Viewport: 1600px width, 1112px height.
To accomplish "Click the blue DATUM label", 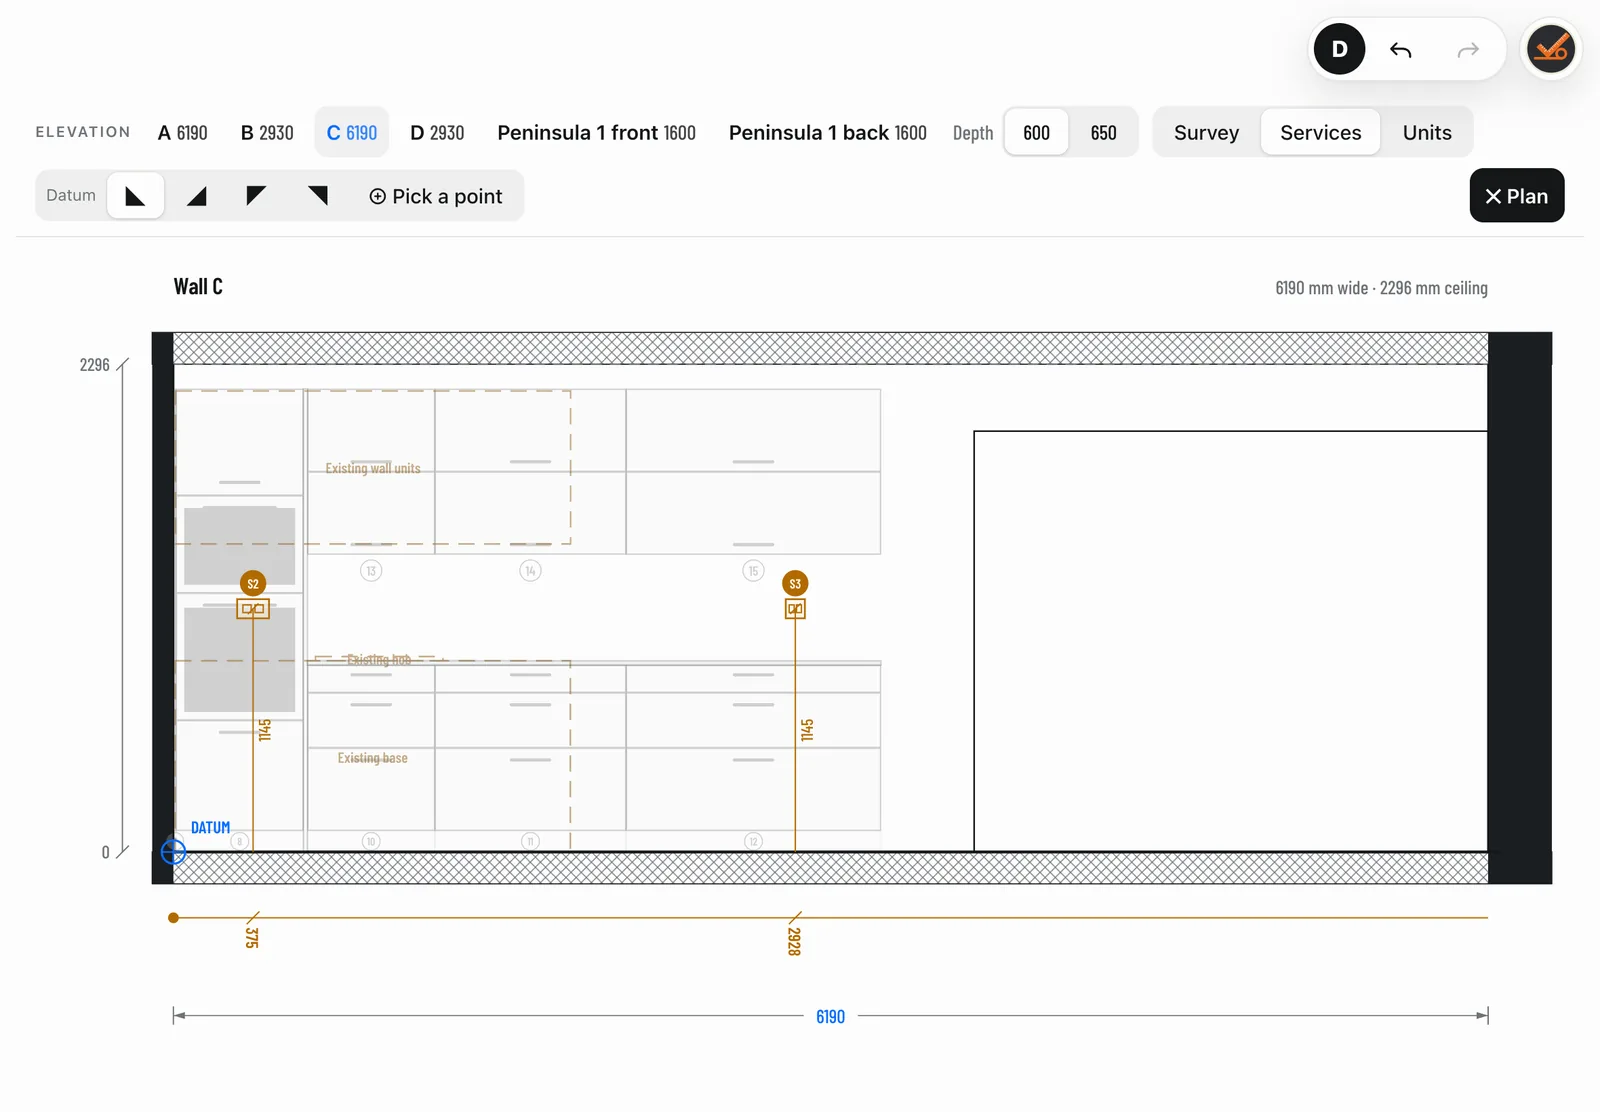I will (x=210, y=827).
